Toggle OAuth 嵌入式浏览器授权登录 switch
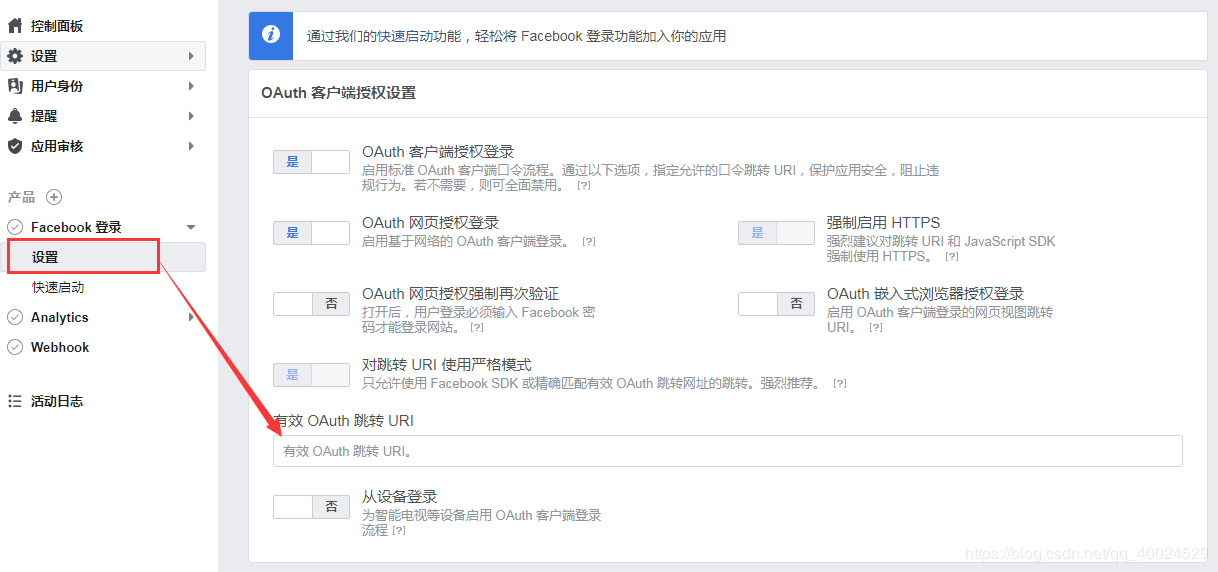Image resolution: width=1218 pixels, height=572 pixels. click(776, 304)
